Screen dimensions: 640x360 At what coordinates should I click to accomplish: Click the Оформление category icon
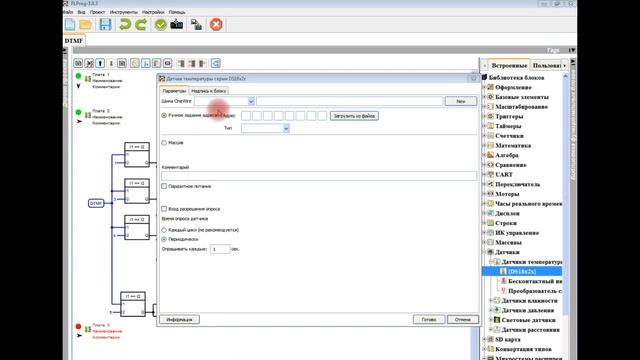pos(491,87)
